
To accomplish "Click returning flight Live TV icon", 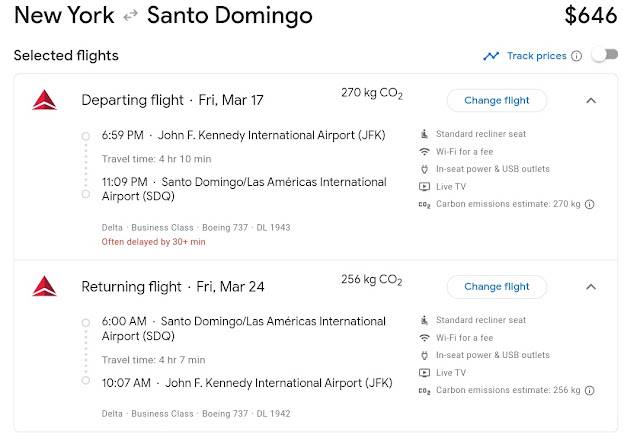I will 424,373.
